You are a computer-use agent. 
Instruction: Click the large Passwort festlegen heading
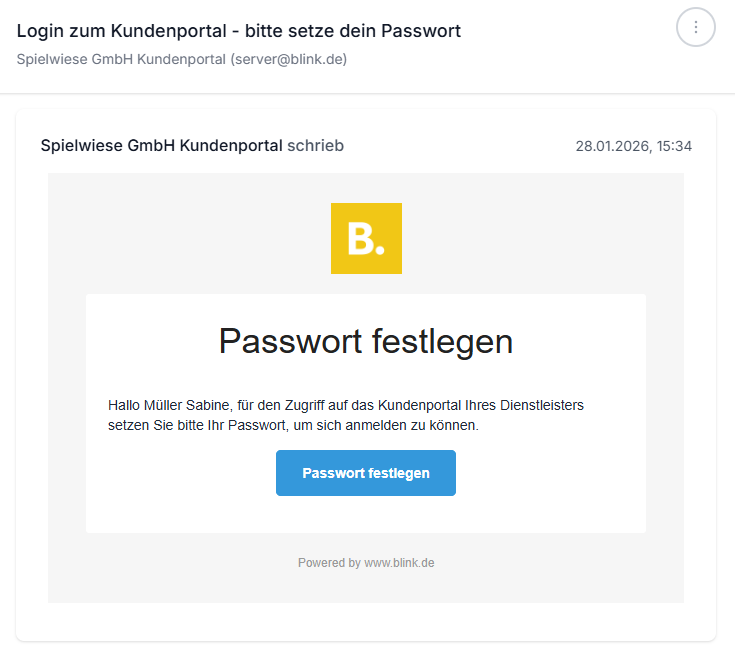(x=366, y=342)
